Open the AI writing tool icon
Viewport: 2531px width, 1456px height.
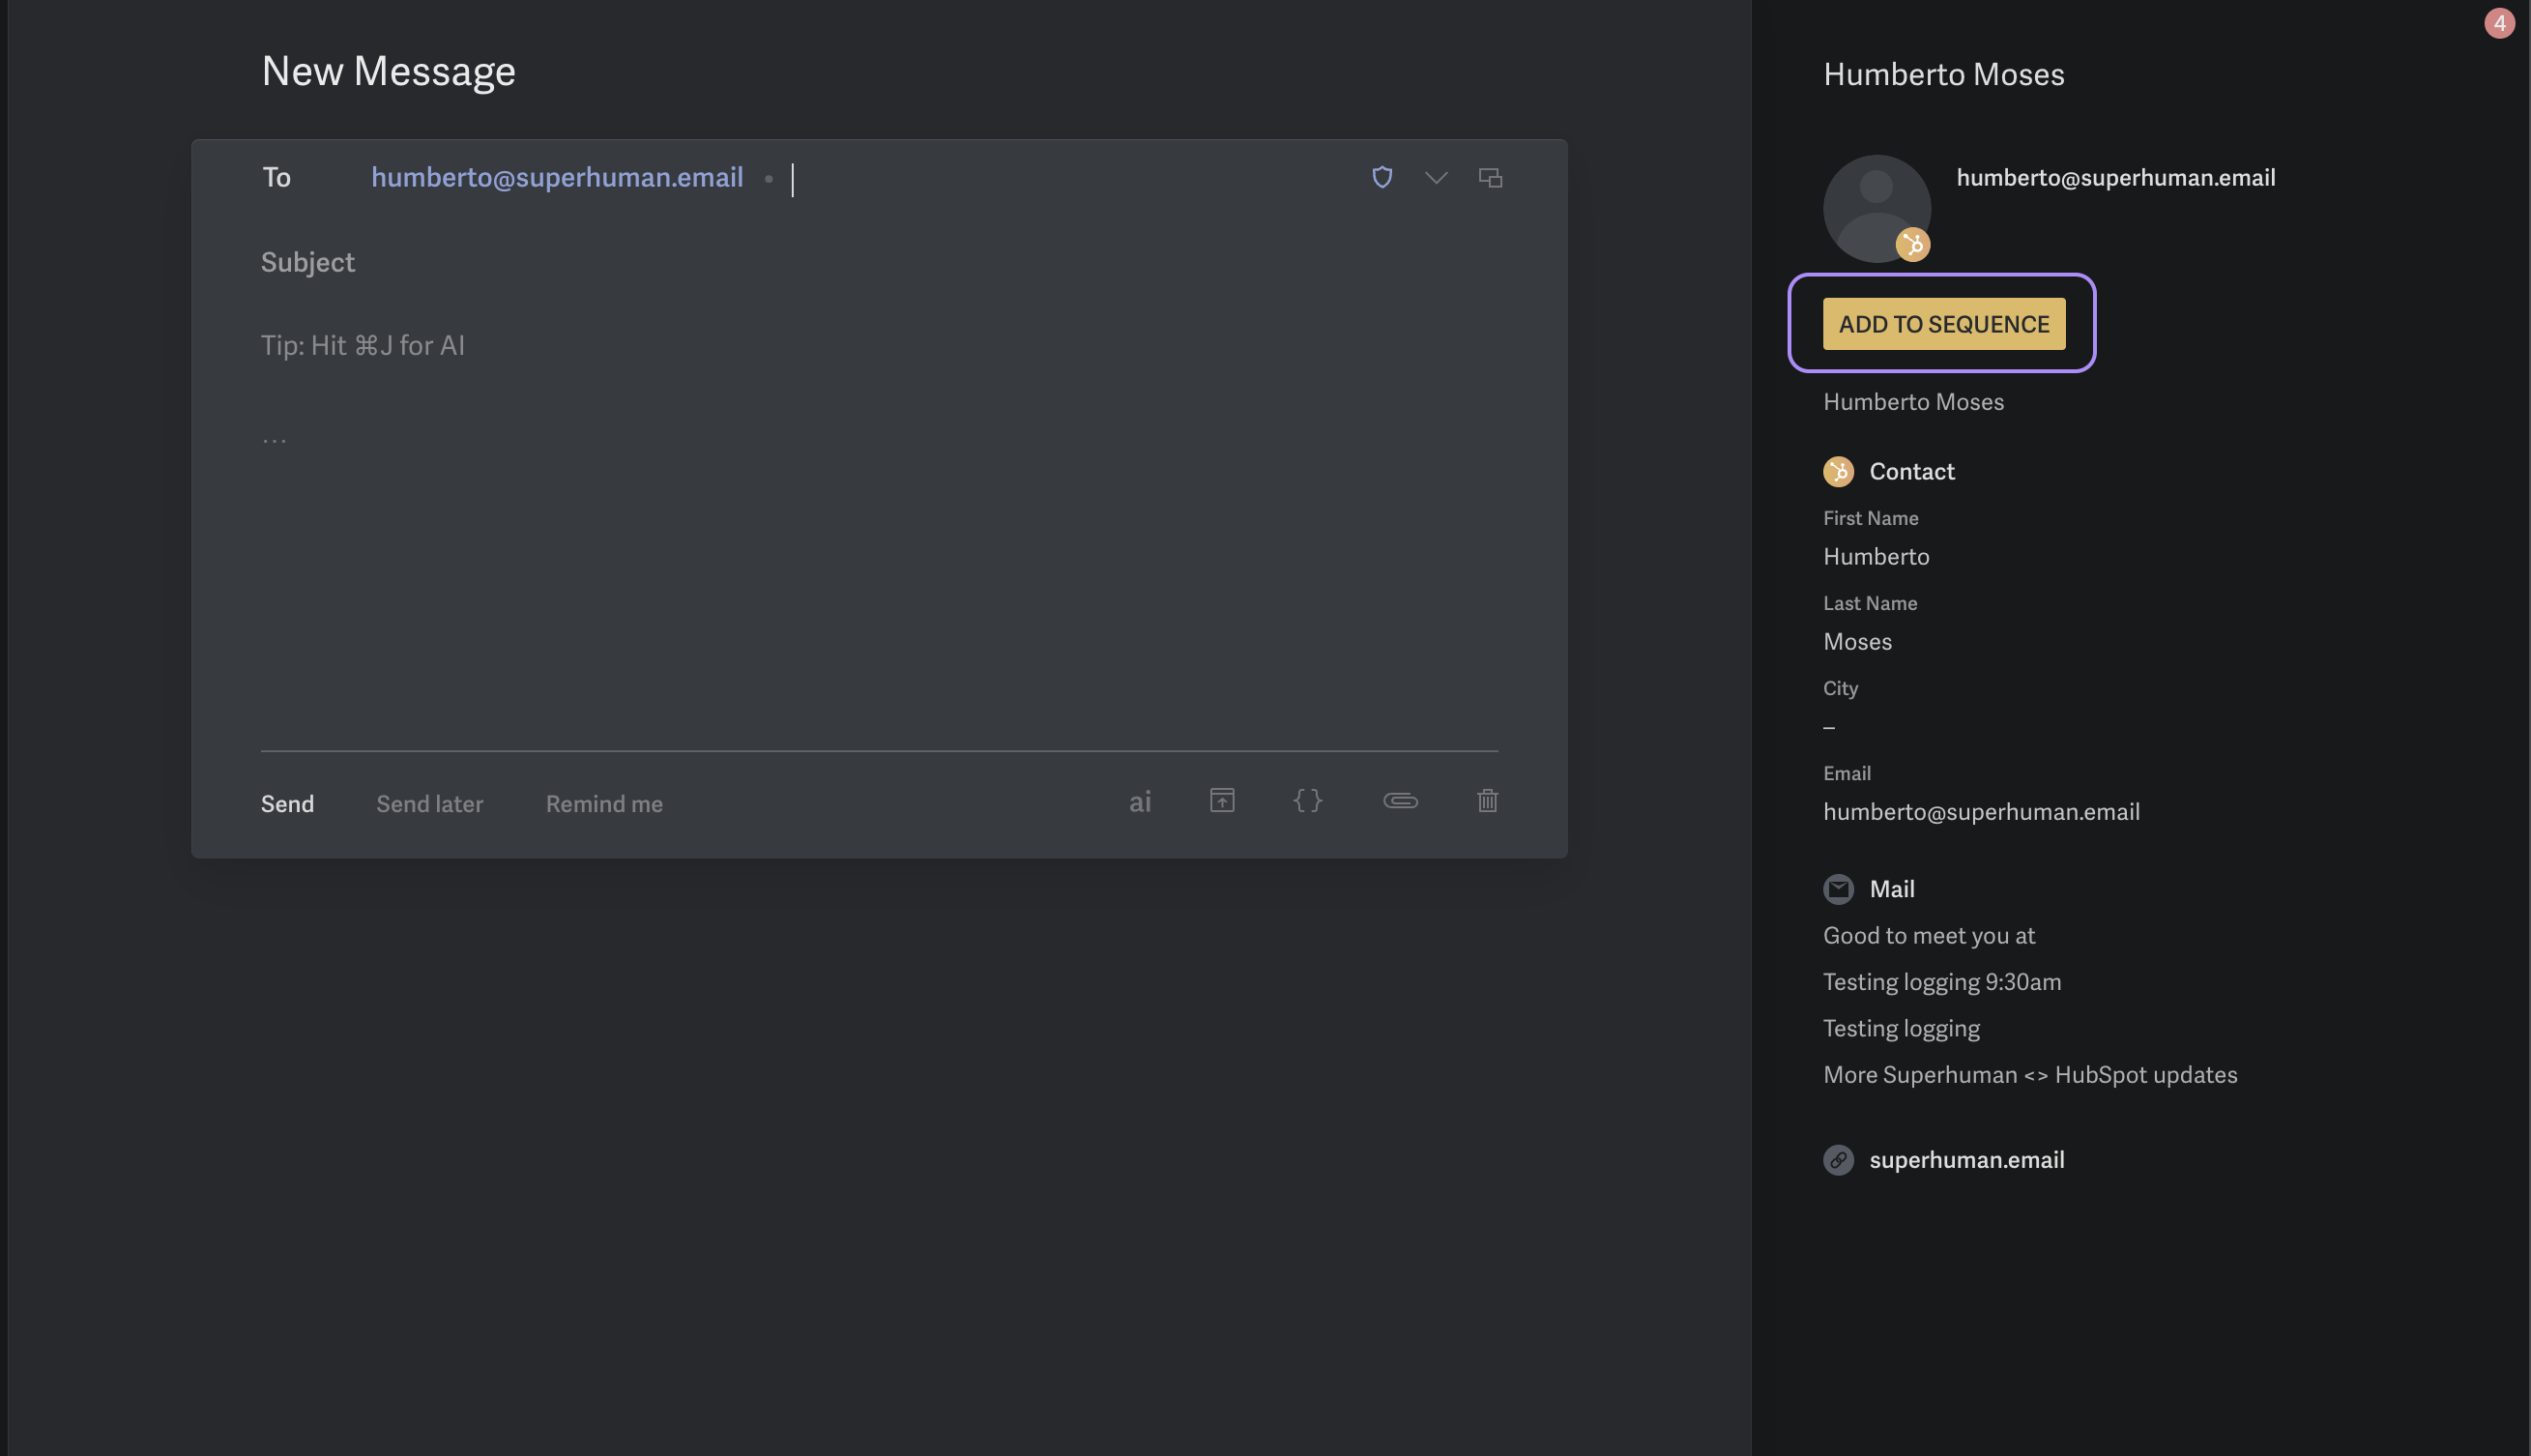click(1139, 802)
